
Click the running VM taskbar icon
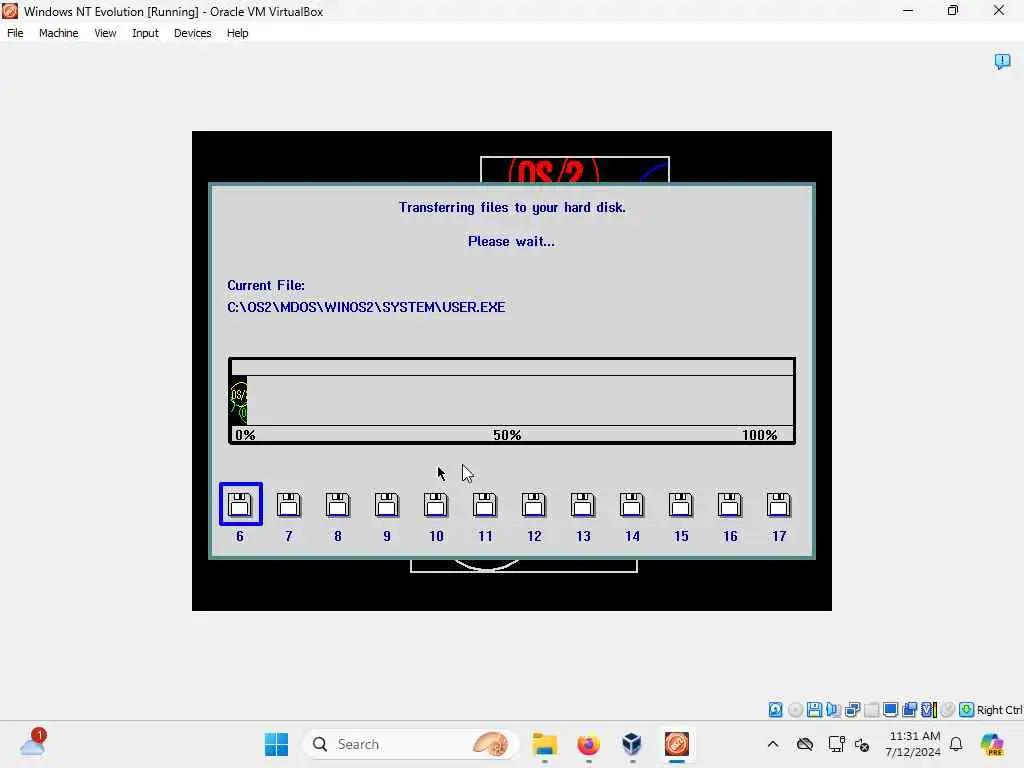(677, 744)
